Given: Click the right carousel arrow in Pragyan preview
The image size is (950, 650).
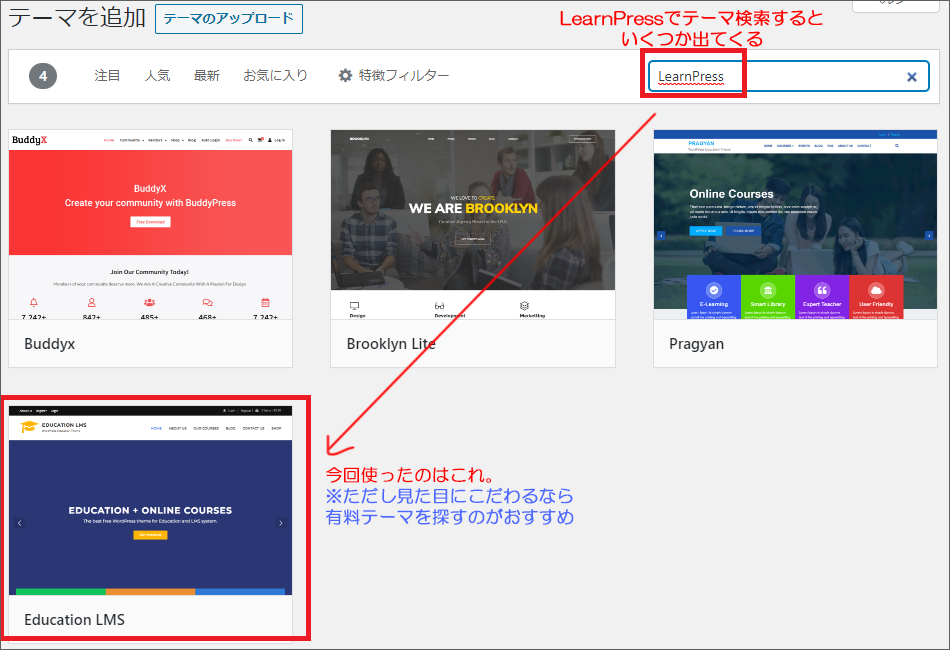Looking at the screenshot, I should 929,236.
